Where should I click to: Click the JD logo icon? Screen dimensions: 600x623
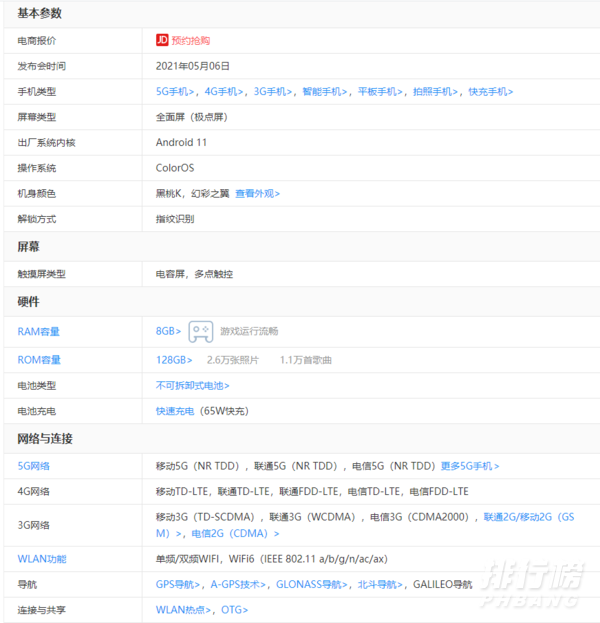[162, 40]
